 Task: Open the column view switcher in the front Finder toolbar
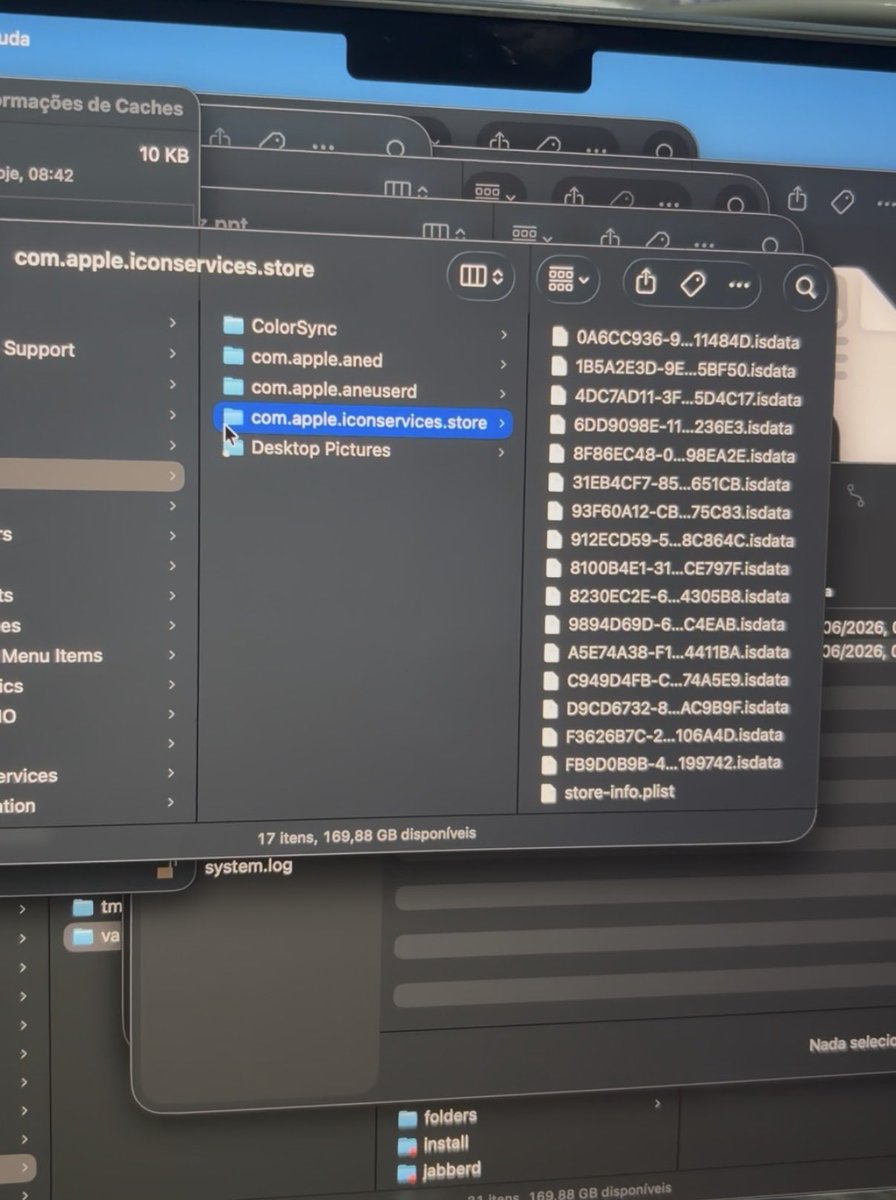point(481,277)
